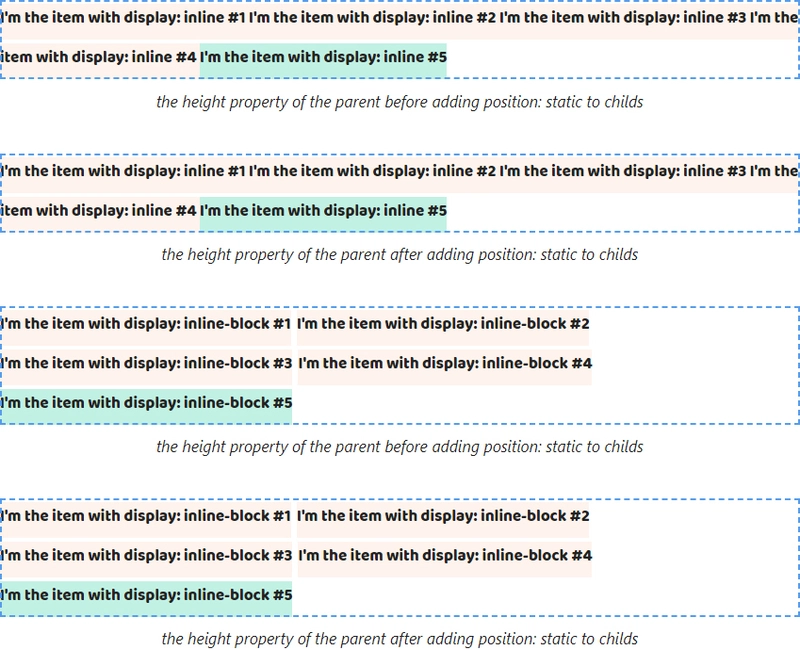
Task: Click inline #3 item in the 'before adding' box
Action: click(623, 18)
